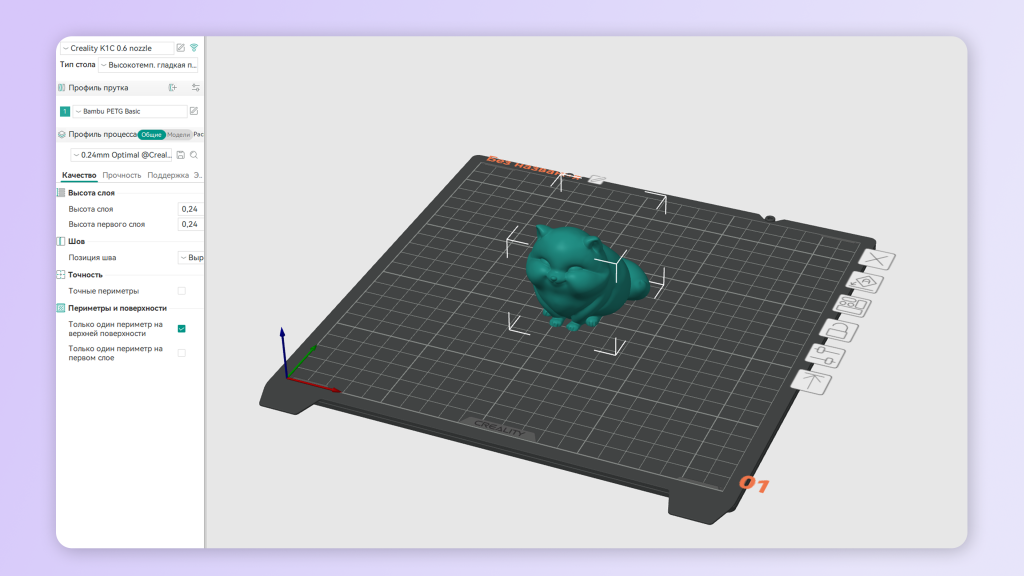Screen dimensions: 1024x576
Task: Search process settings with magnifier icon
Action: (194, 155)
